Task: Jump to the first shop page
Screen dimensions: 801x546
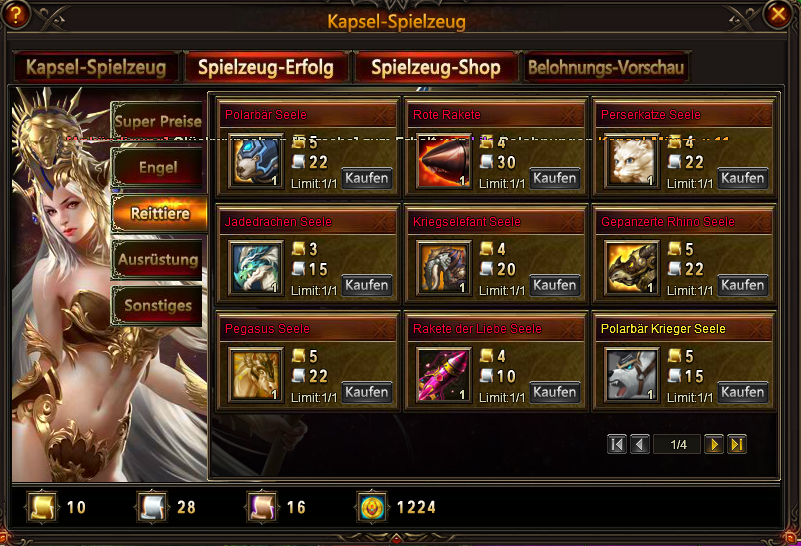Action: pos(617,444)
